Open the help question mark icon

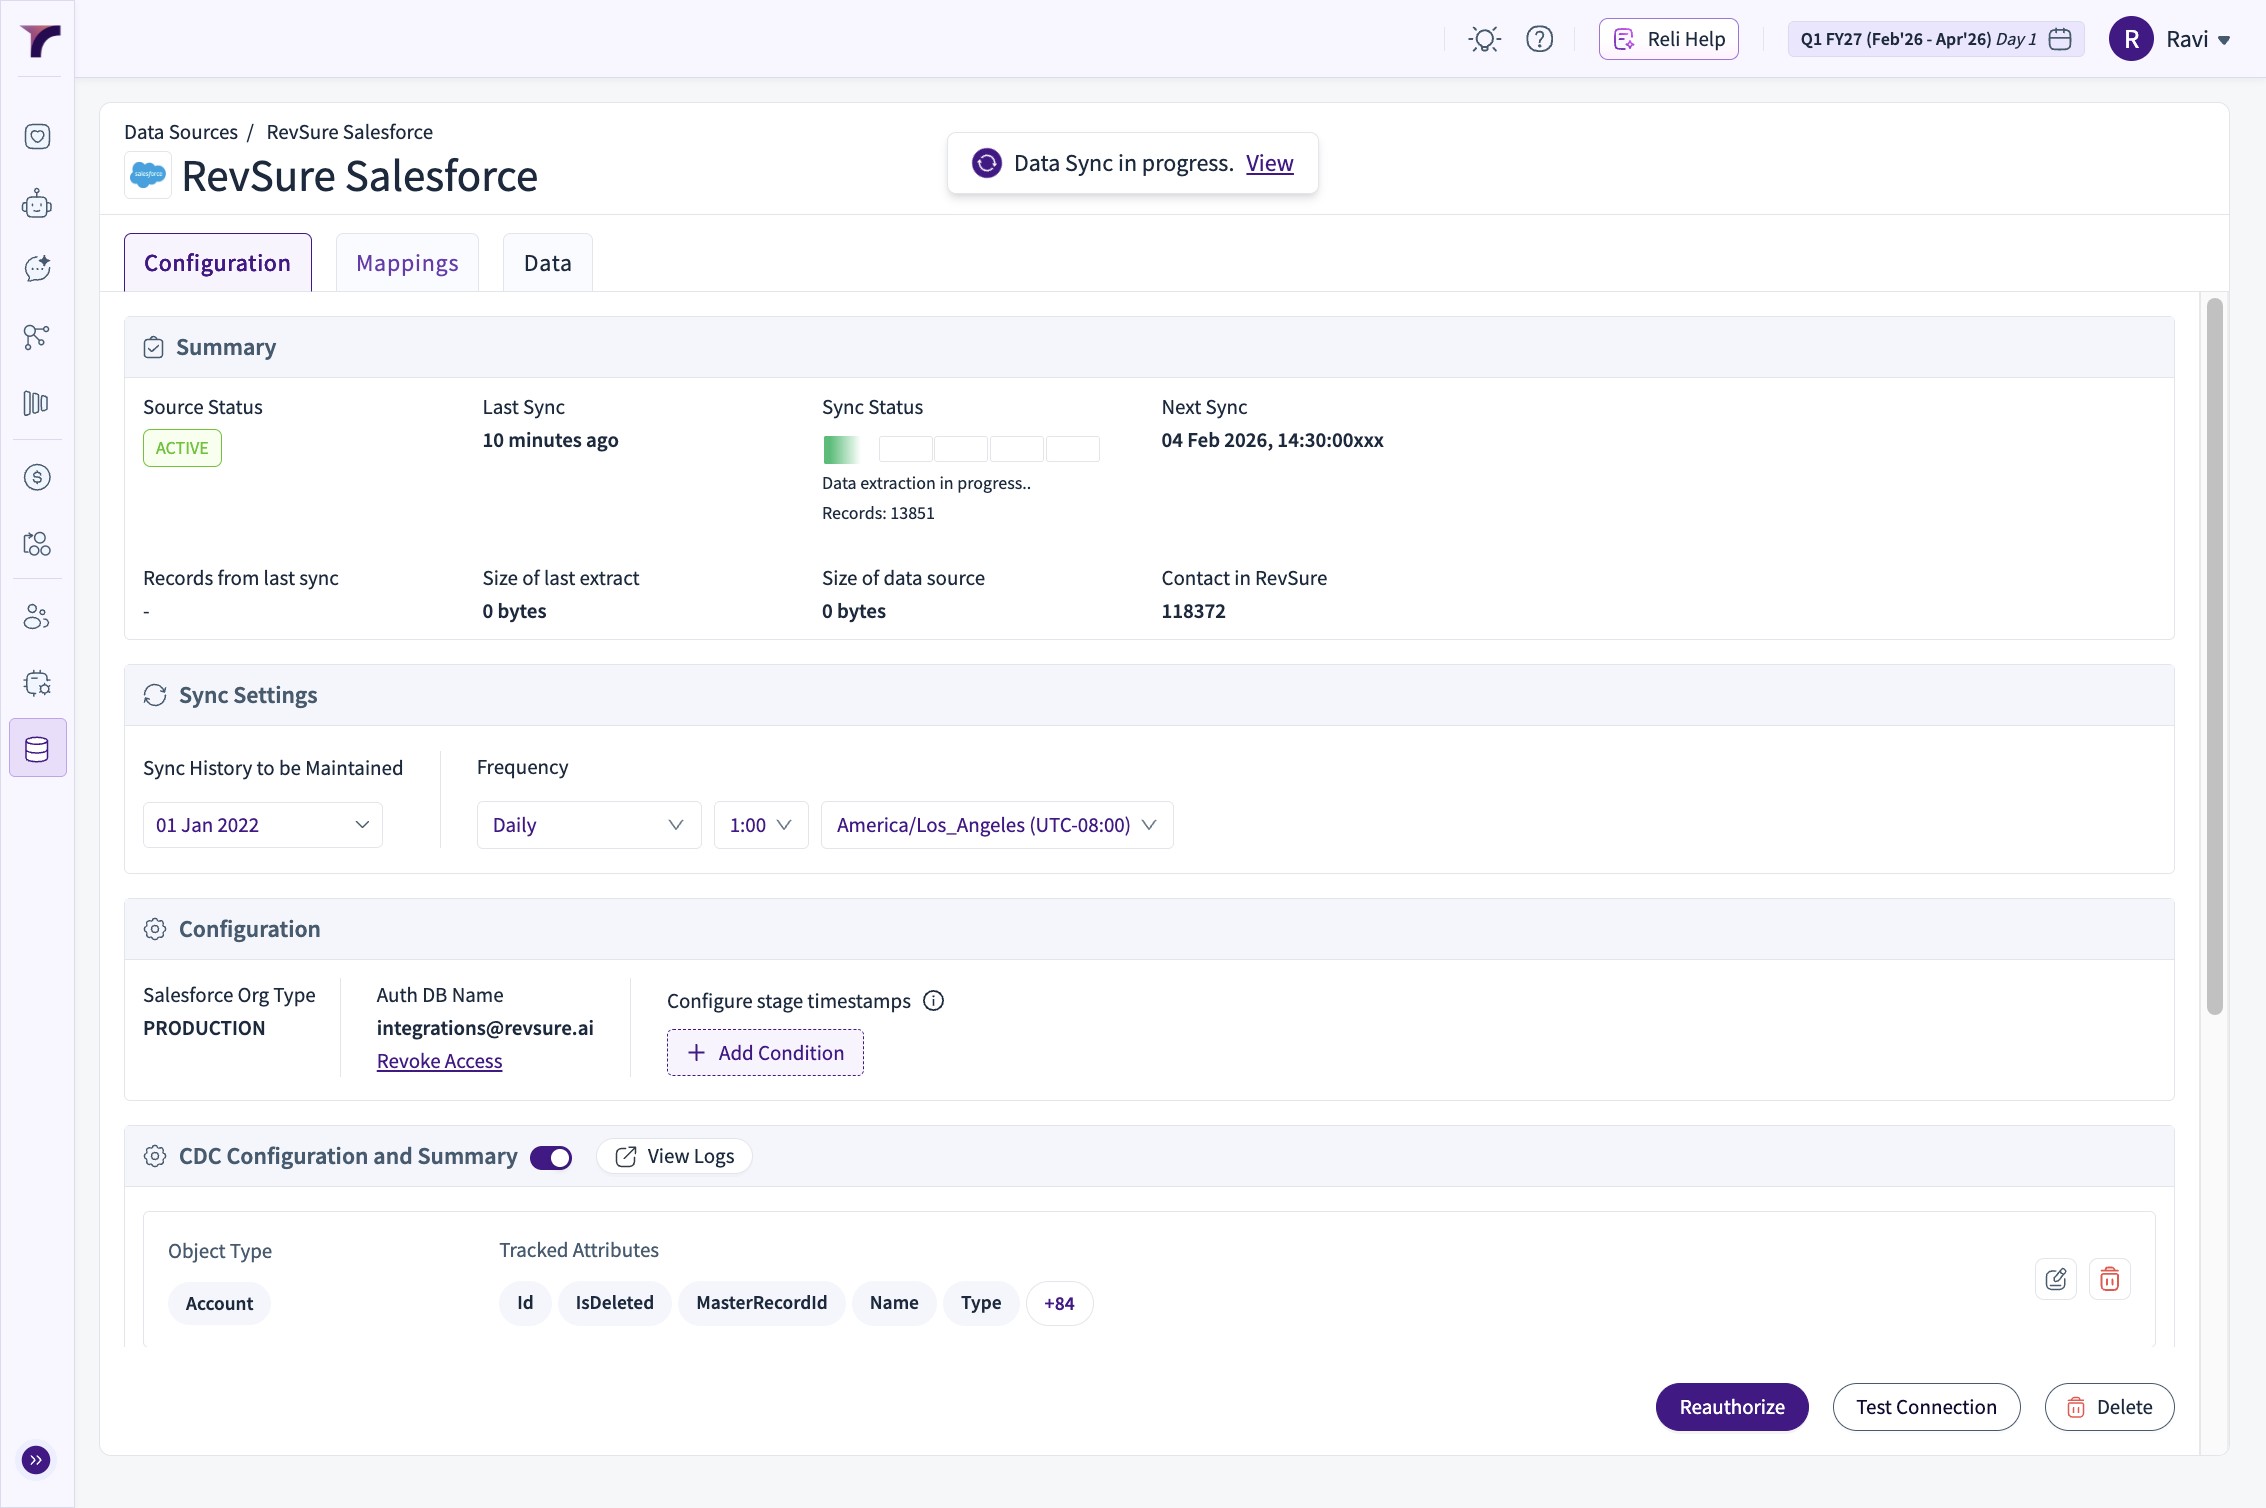[1539, 39]
